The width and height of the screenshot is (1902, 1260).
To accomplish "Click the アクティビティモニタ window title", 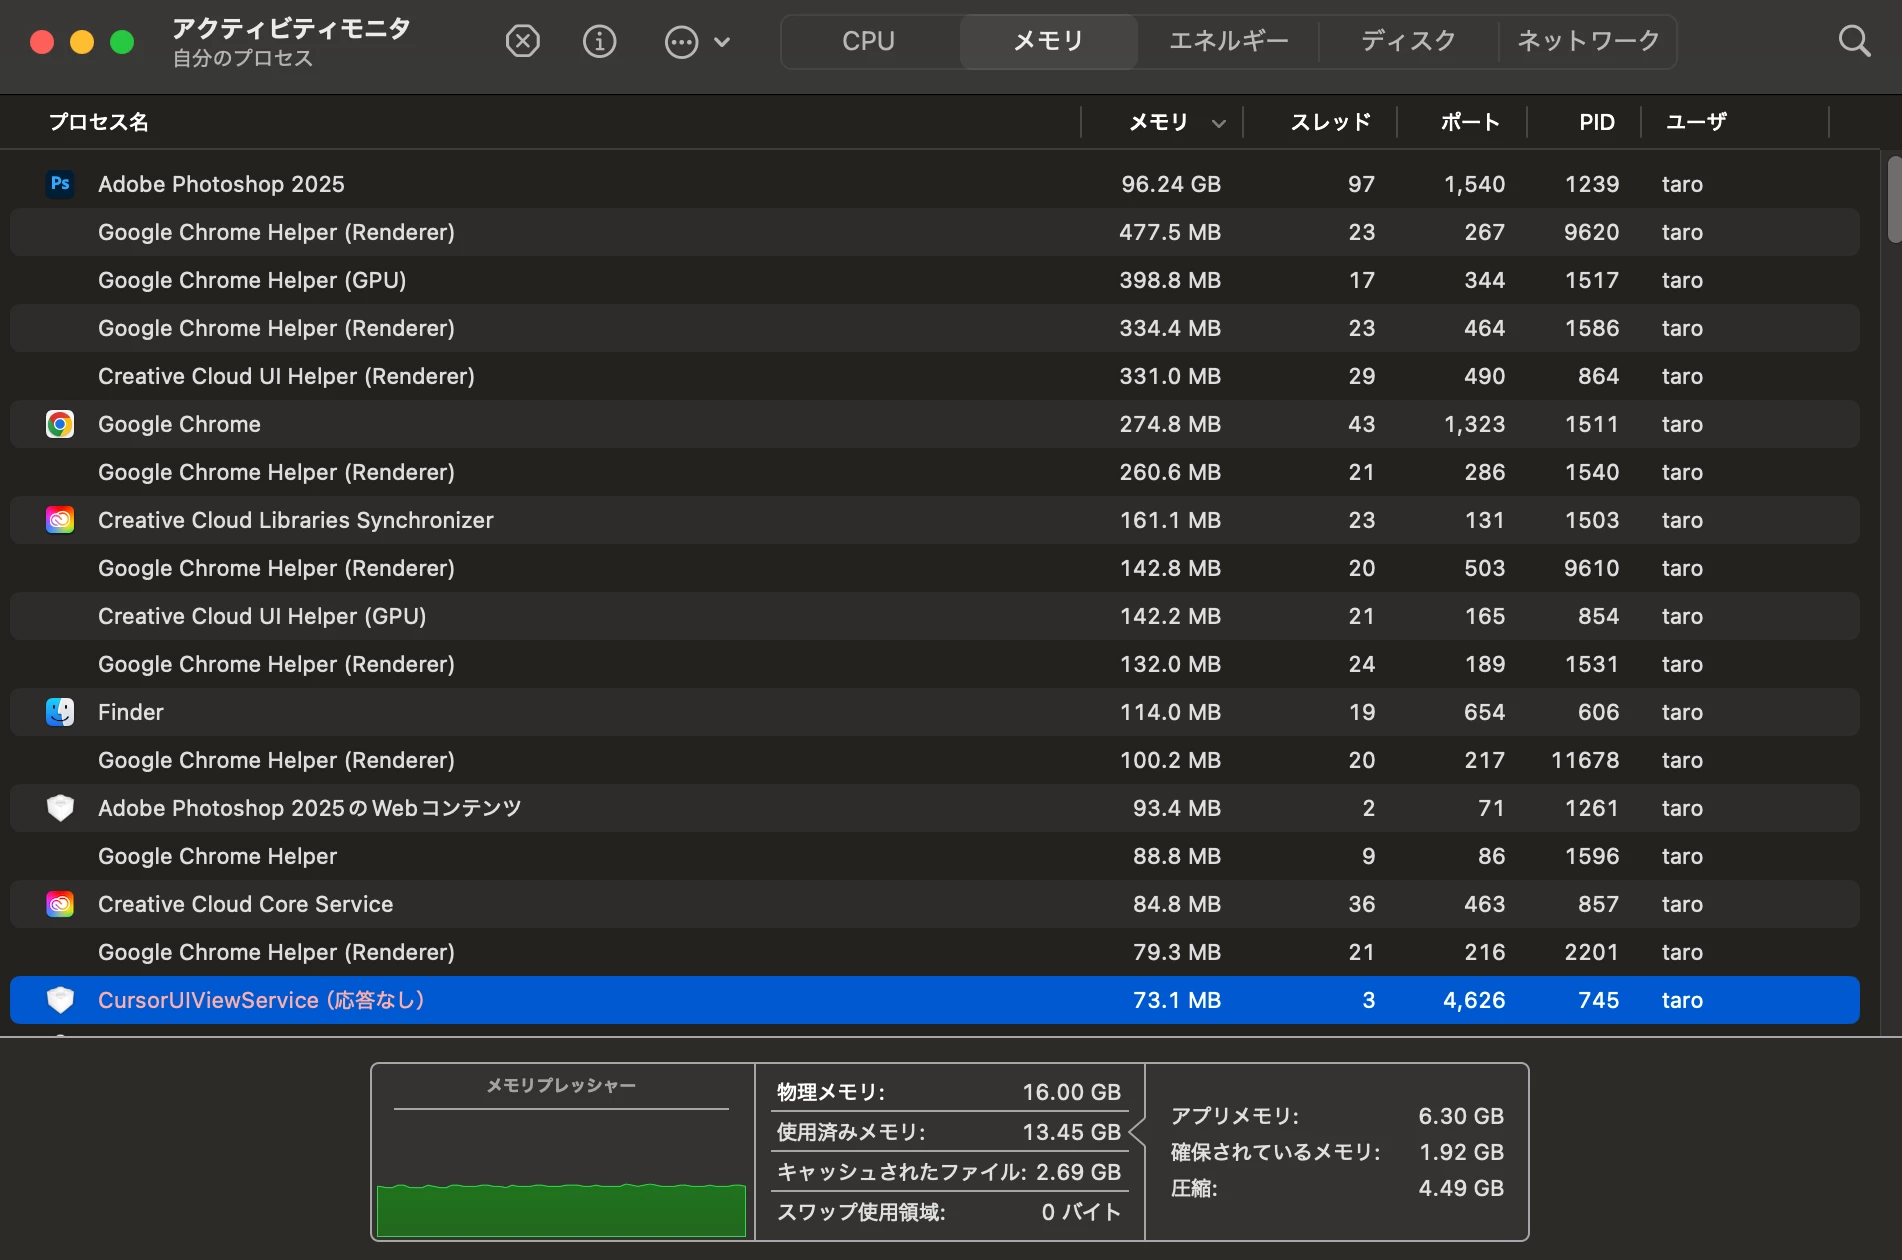I will pos(291,28).
